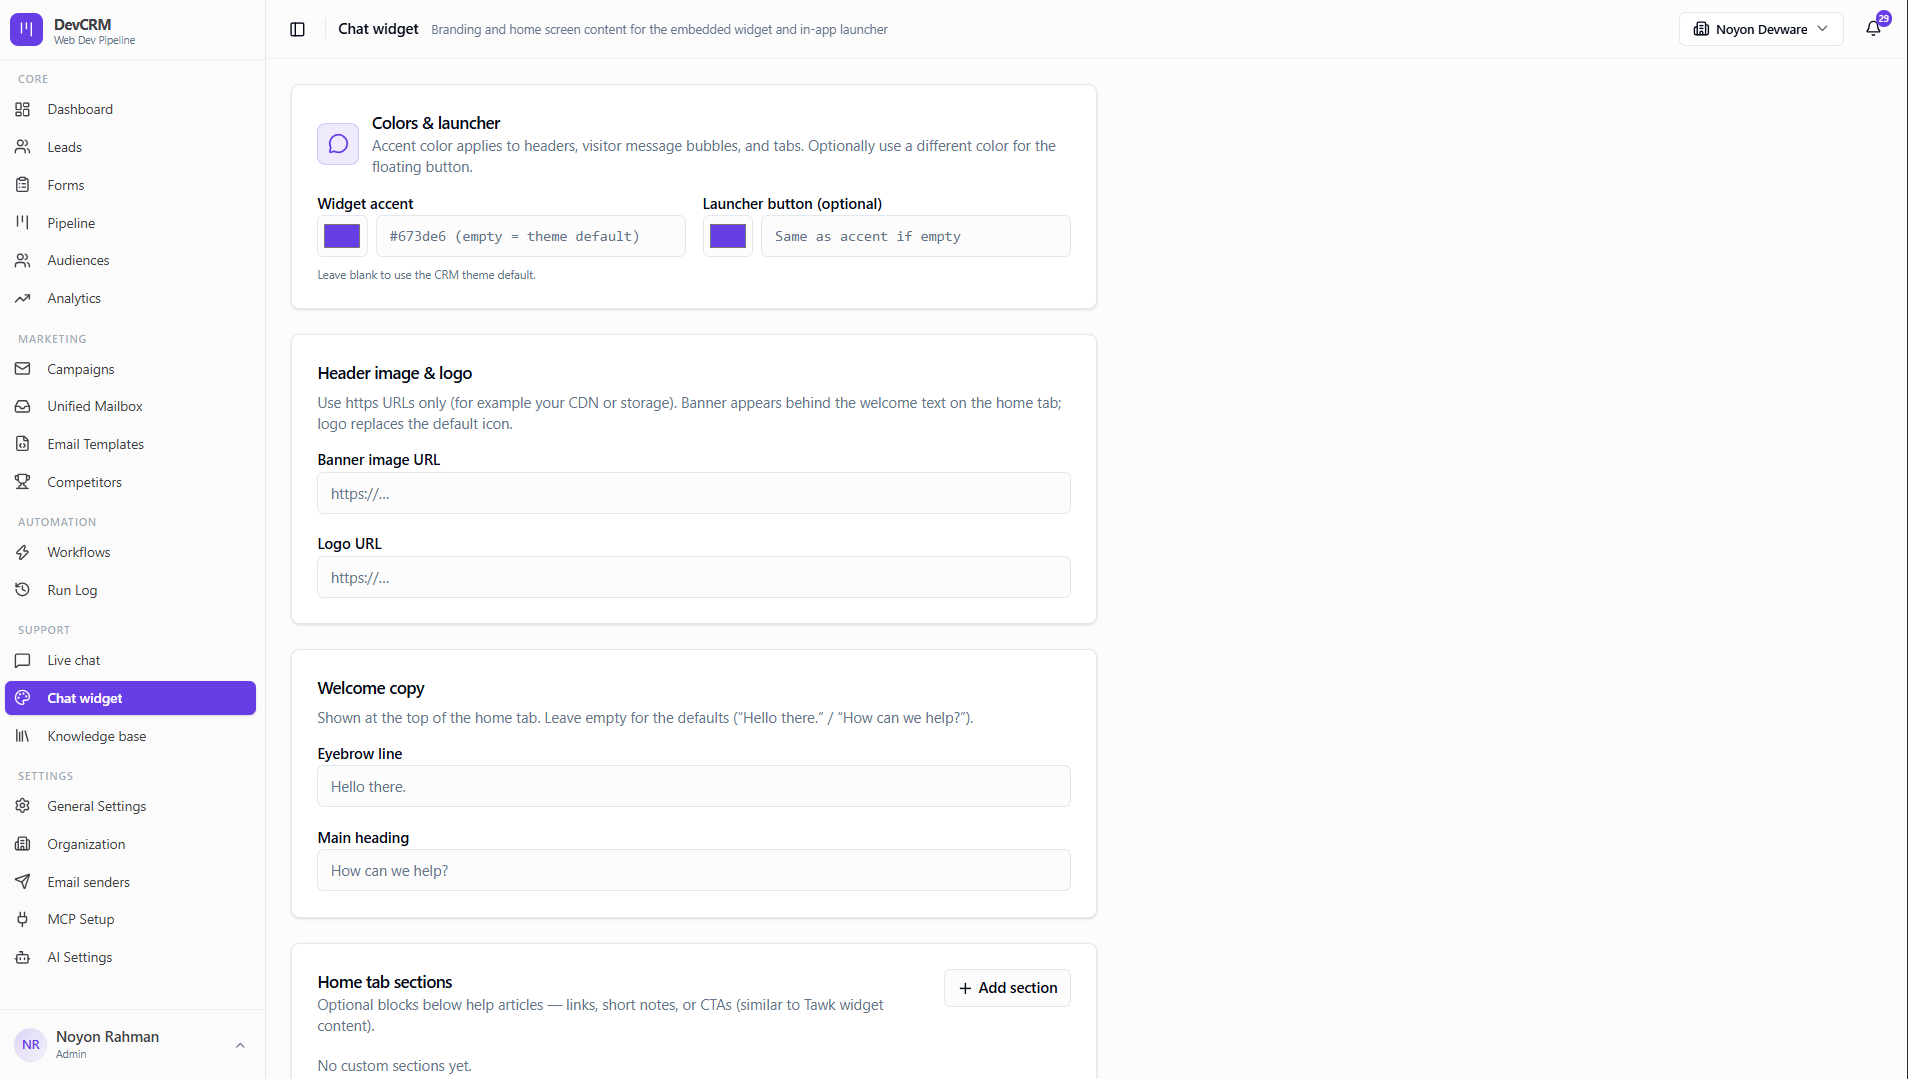Click the MCP Setup plug icon

coord(23,919)
